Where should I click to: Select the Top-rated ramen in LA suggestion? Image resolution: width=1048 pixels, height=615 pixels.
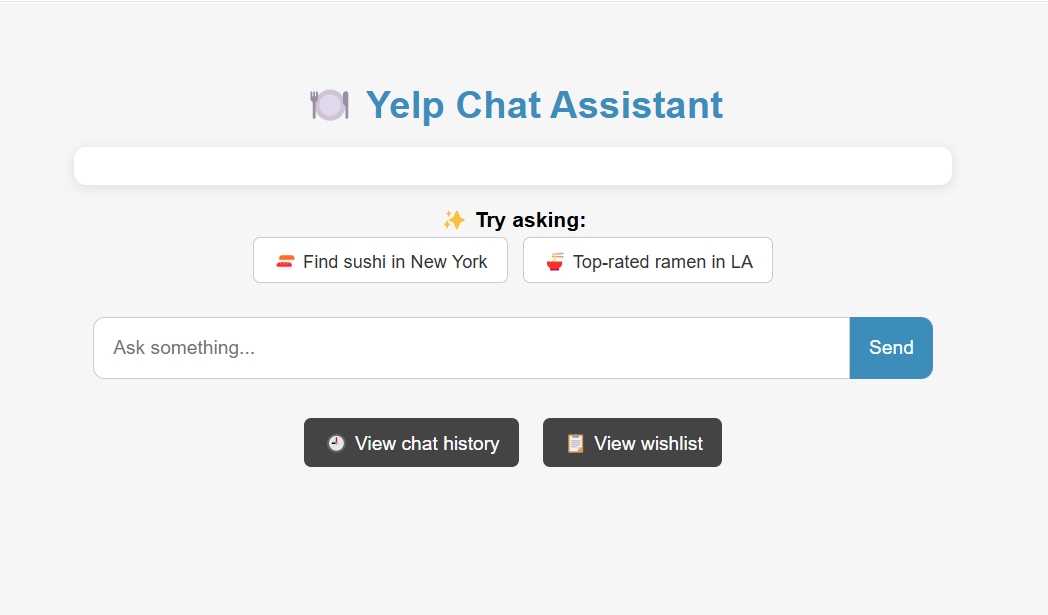647,260
